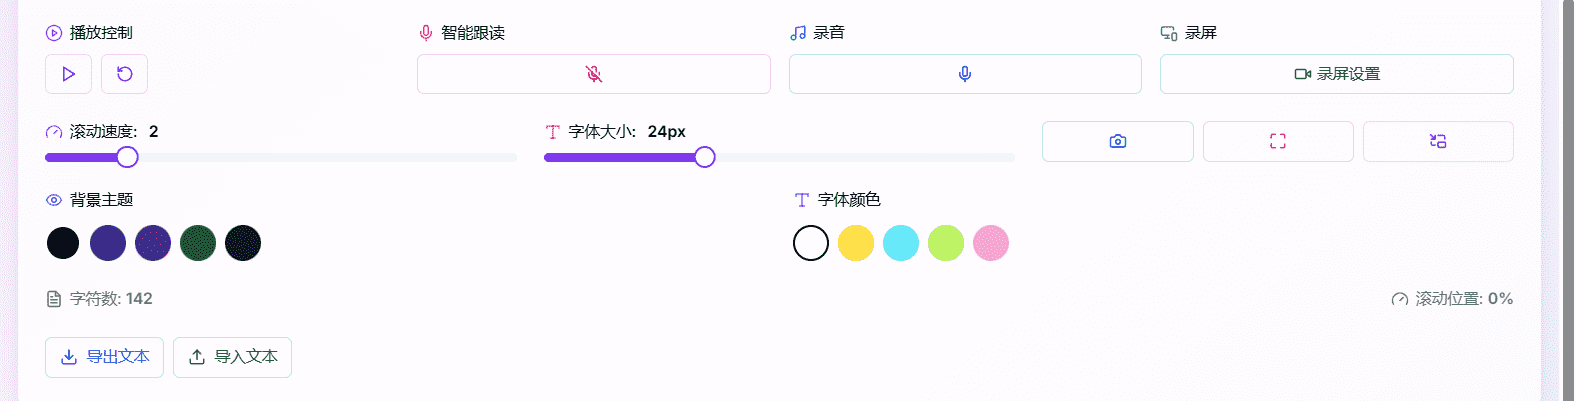This screenshot has height=401, width=1576.
Task: Select the pink font color
Action: click(991, 243)
